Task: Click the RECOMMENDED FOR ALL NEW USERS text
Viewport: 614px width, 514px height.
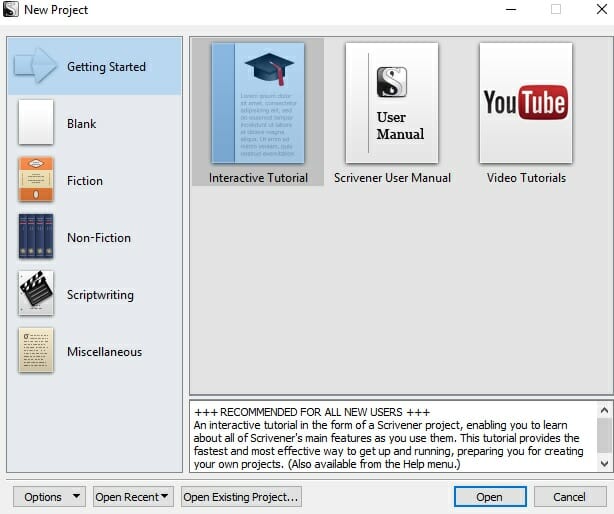Action: click(x=312, y=412)
